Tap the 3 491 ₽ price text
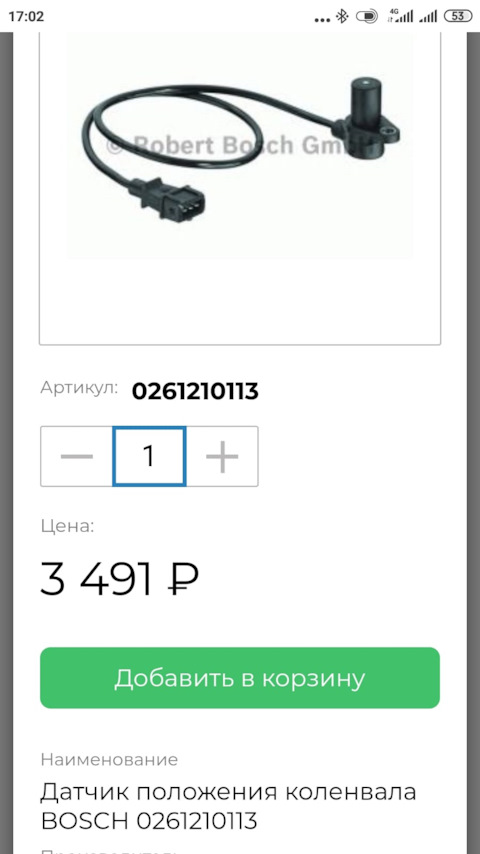The width and height of the screenshot is (480, 854). point(119,579)
